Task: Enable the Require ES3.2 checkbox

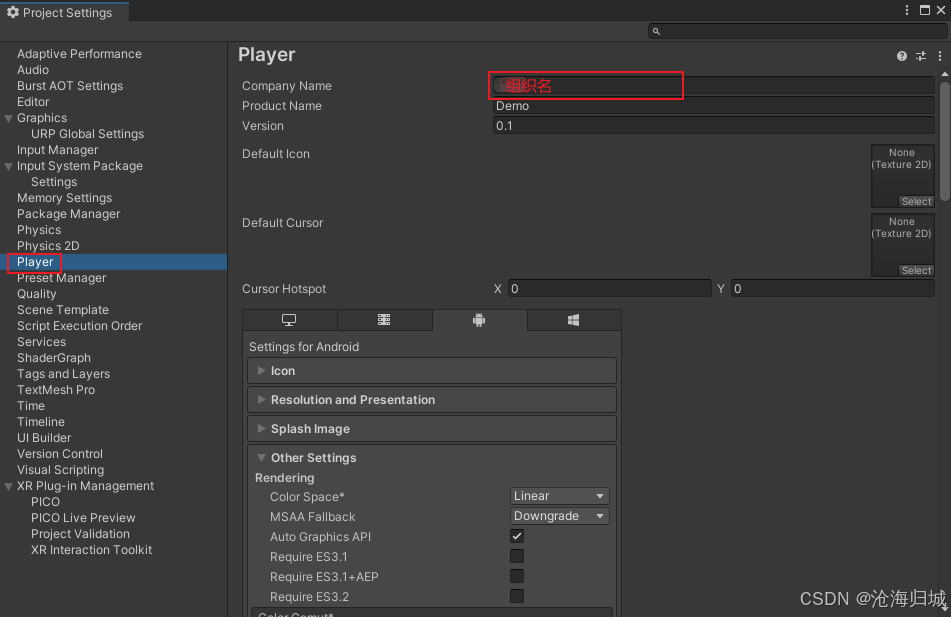Action: coord(517,596)
